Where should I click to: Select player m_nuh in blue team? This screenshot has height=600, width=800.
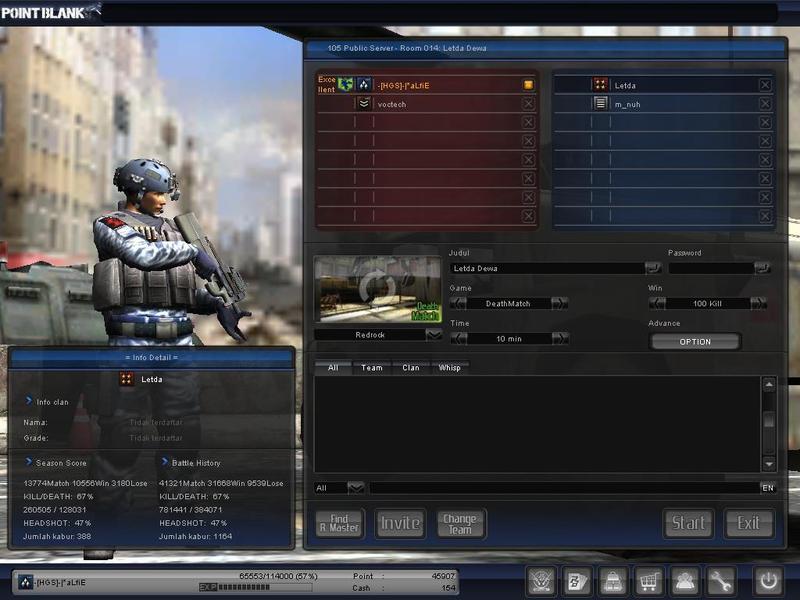pos(662,104)
